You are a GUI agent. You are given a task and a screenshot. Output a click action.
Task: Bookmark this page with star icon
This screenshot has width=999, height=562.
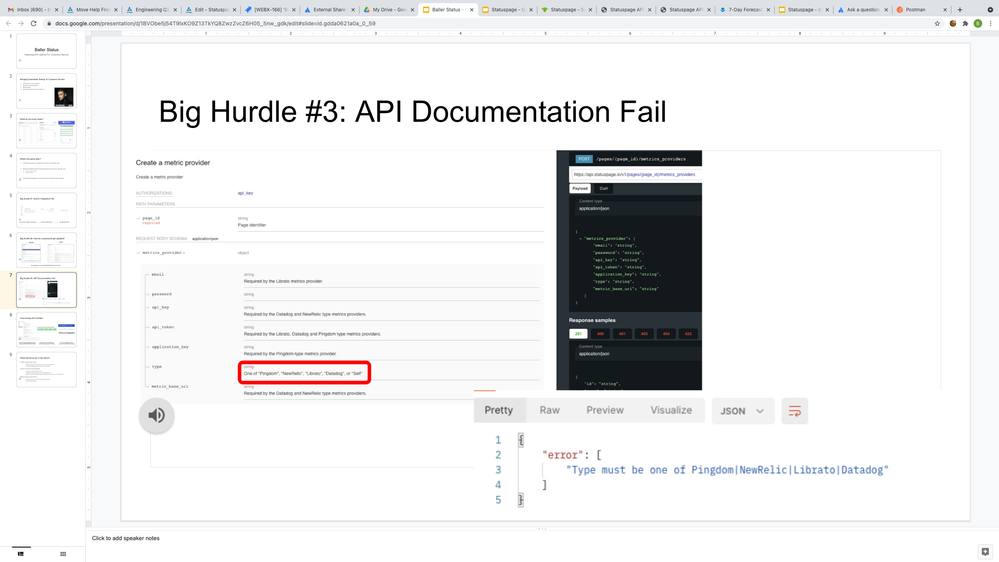(x=937, y=24)
